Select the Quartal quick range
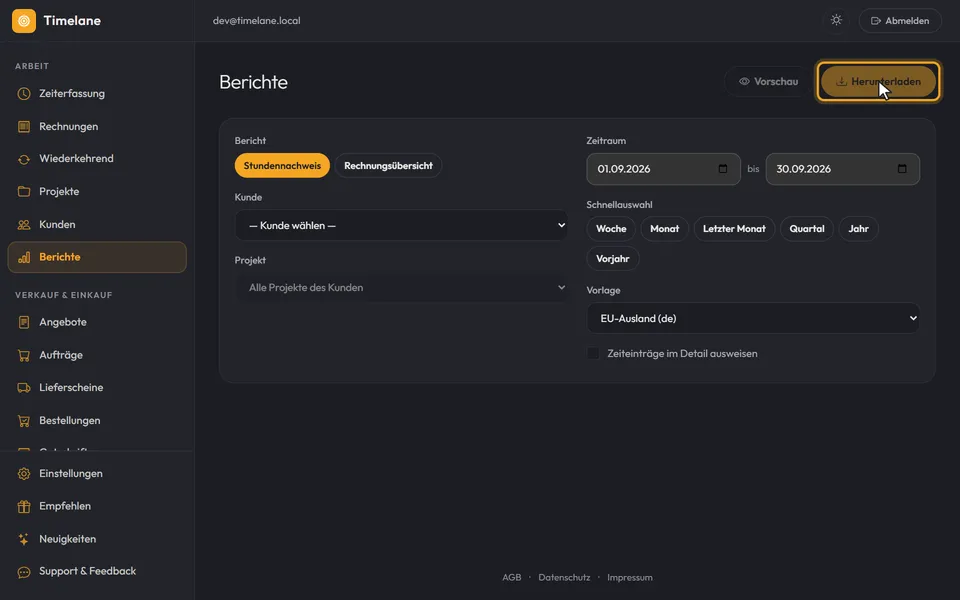 807,229
